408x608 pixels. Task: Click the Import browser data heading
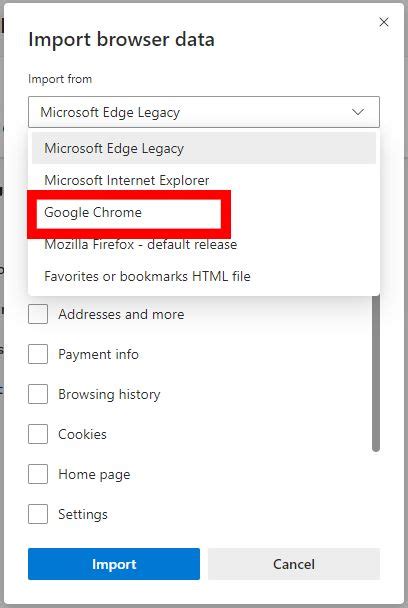coord(121,40)
